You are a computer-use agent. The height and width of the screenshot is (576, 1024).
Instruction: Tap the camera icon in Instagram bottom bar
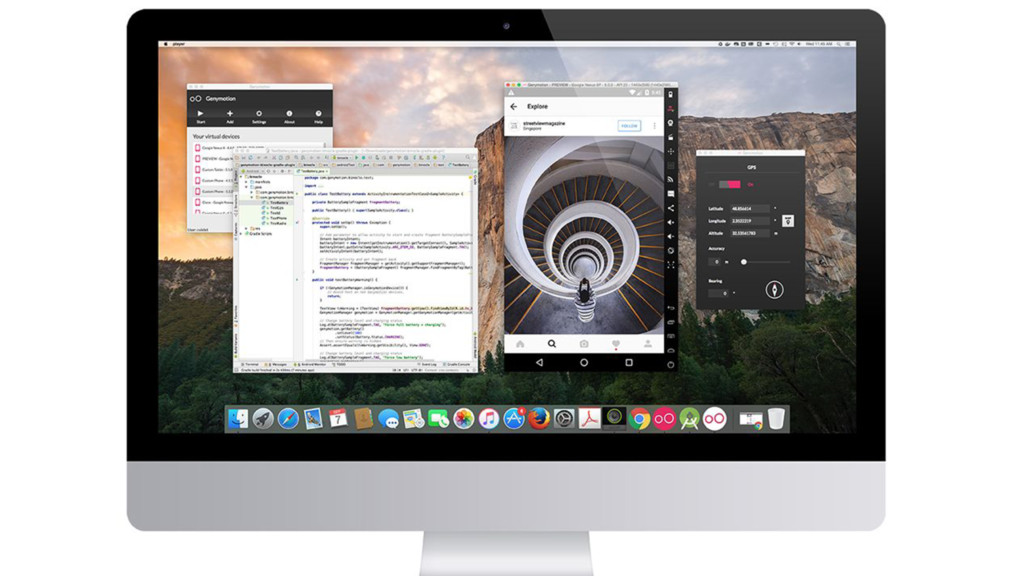coord(584,344)
